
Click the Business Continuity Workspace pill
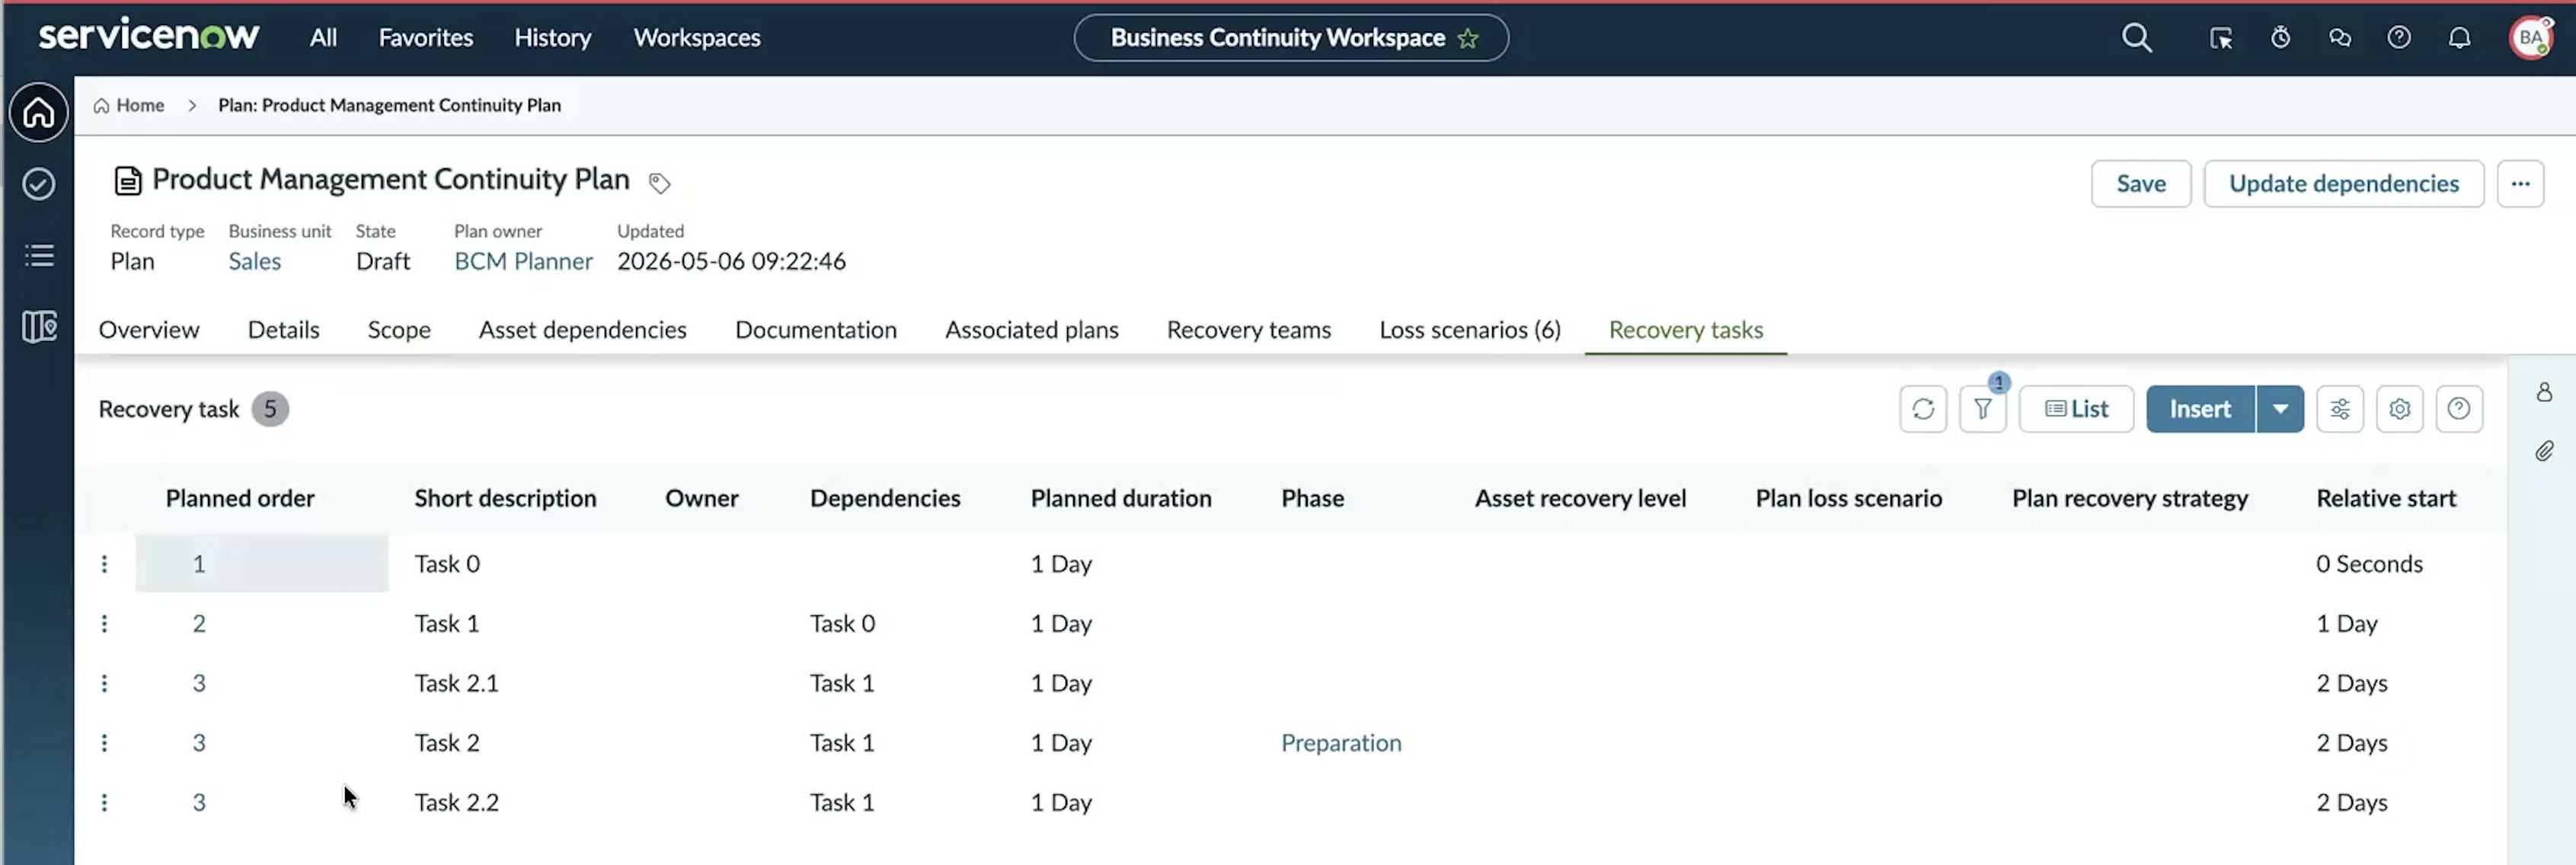1290,38
